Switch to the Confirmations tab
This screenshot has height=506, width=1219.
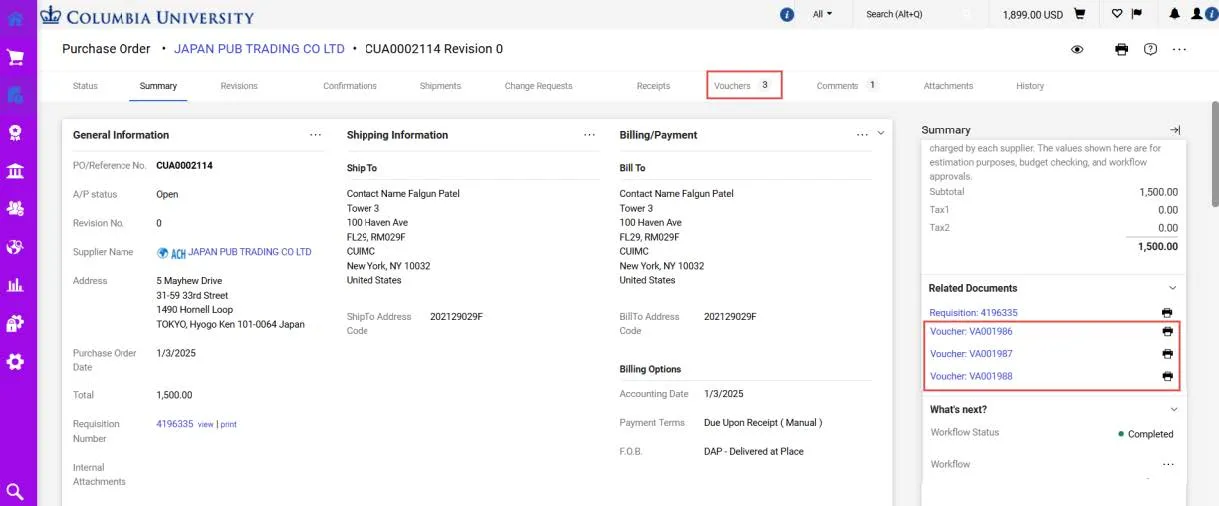pos(350,86)
